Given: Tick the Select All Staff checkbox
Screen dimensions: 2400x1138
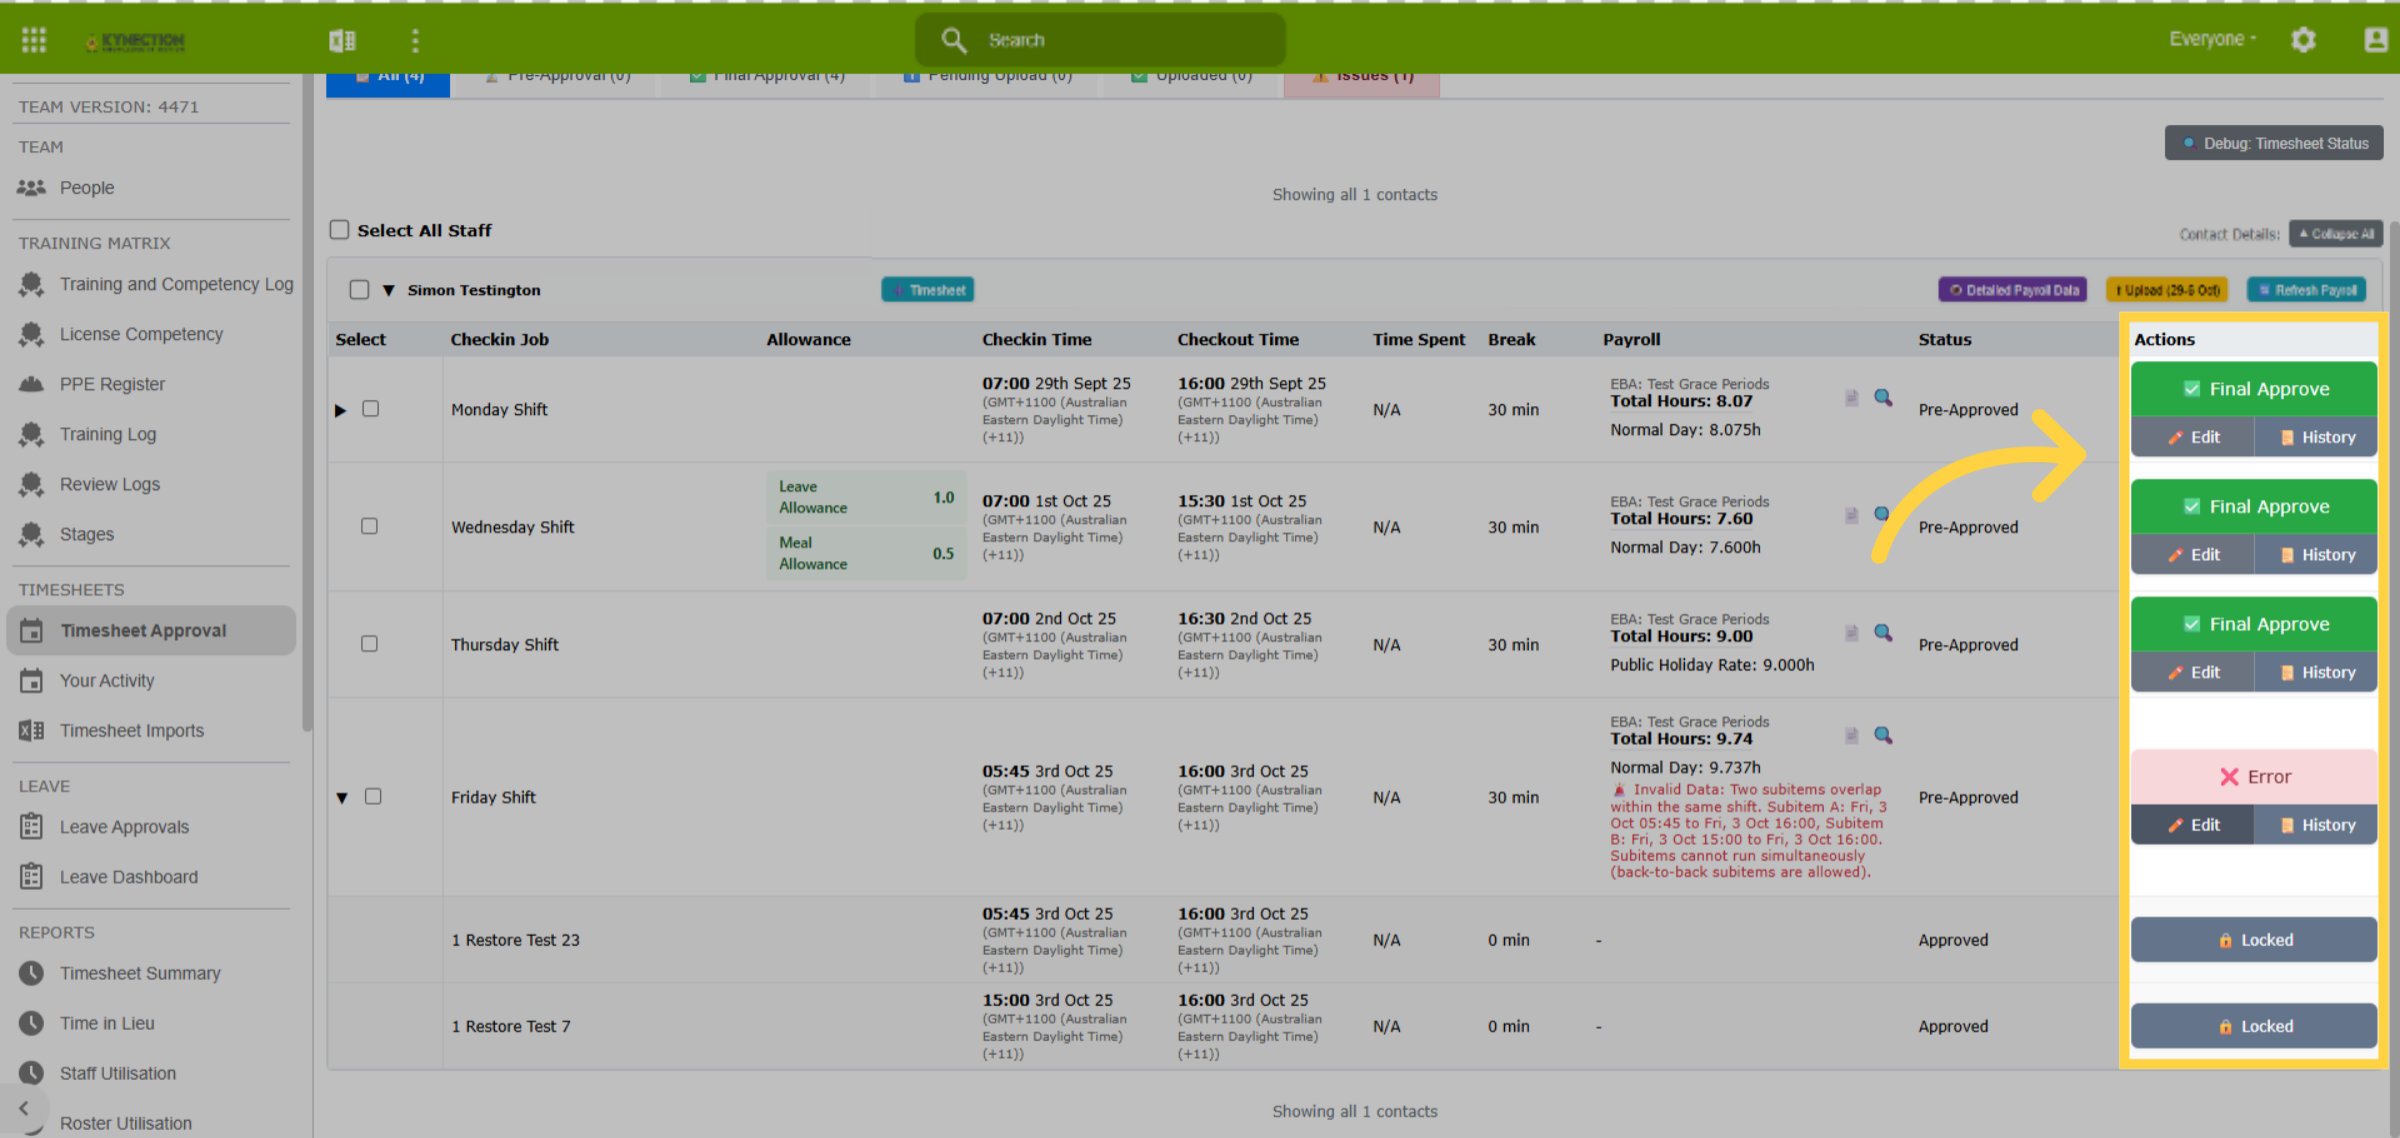Looking at the screenshot, I should (x=340, y=230).
